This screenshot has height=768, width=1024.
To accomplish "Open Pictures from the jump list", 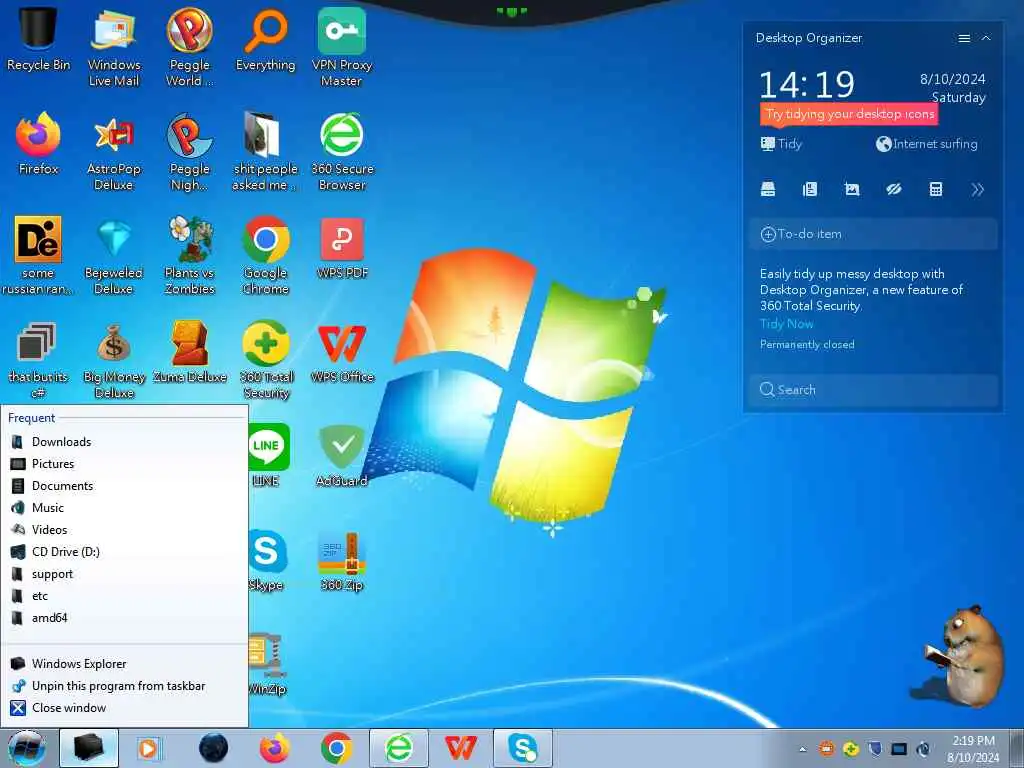I will (124, 464).
